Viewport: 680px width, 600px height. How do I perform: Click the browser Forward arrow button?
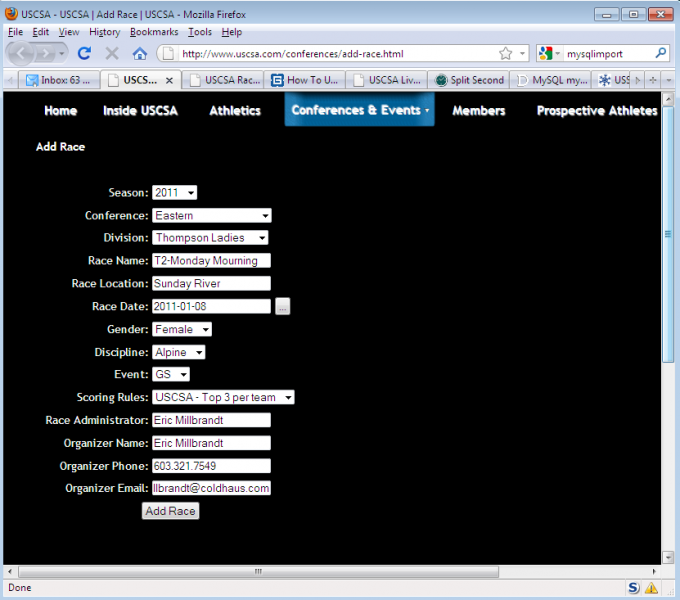[45, 54]
